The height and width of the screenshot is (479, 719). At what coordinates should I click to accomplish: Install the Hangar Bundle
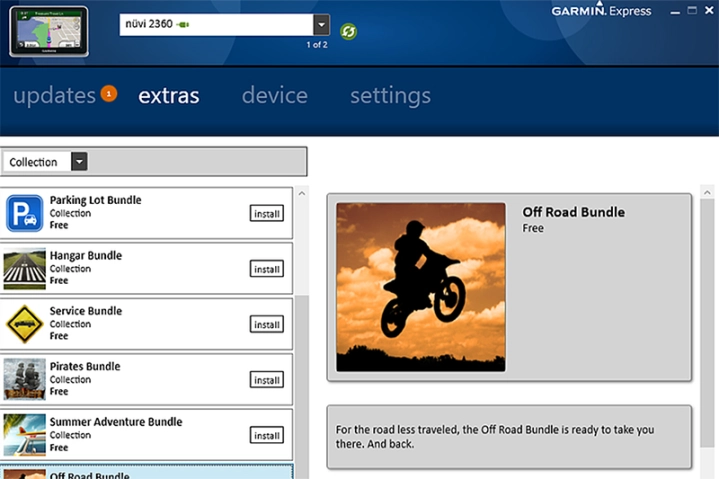266,269
